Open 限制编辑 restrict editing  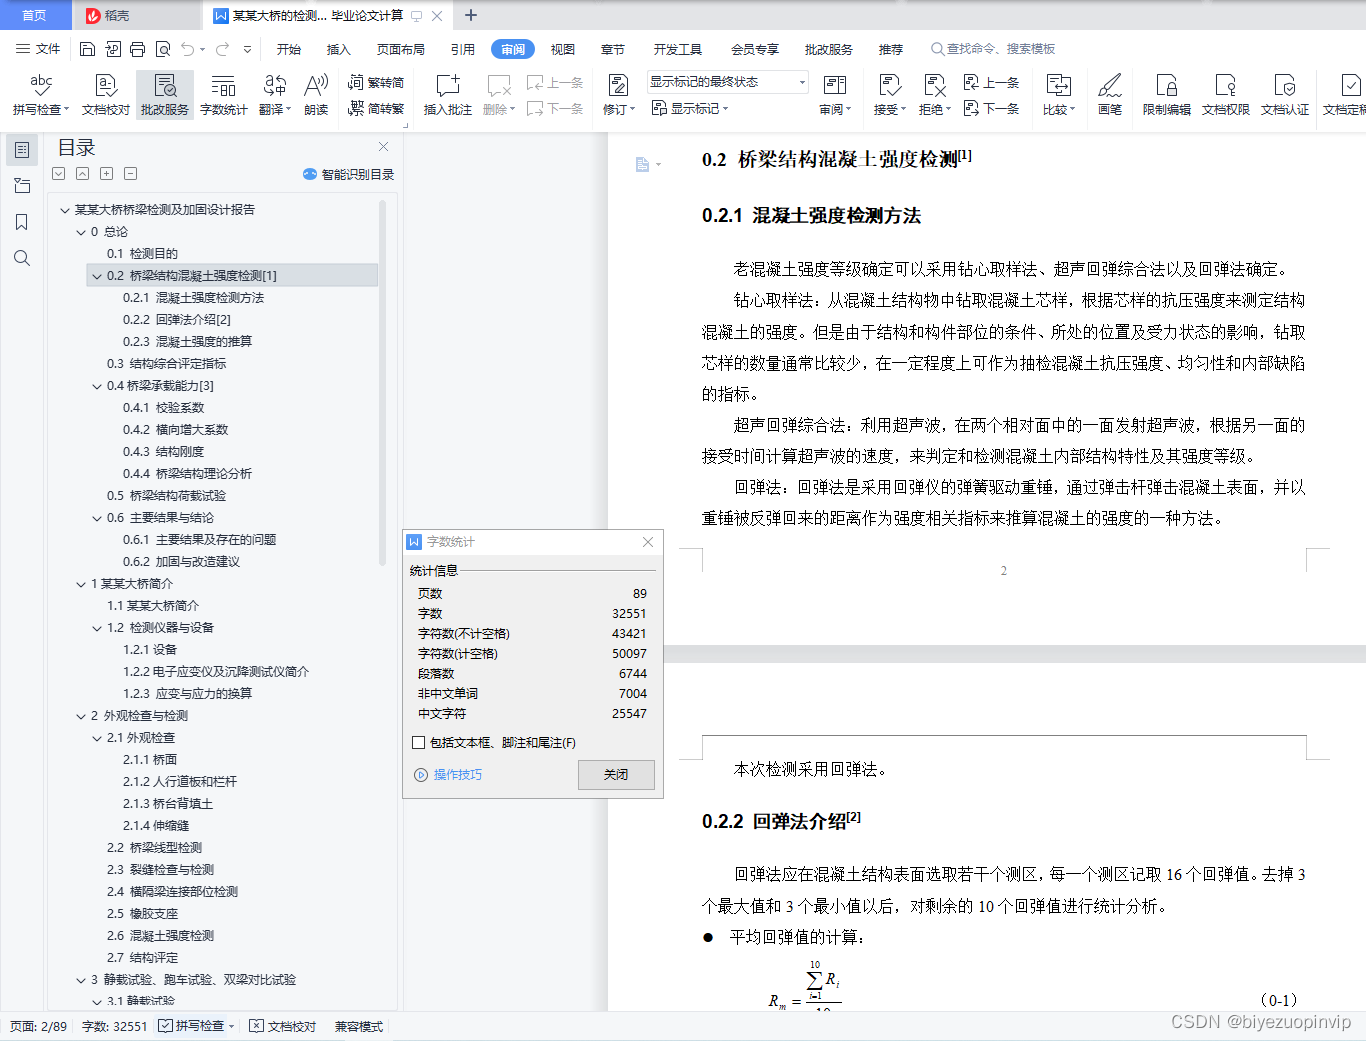1166,95
